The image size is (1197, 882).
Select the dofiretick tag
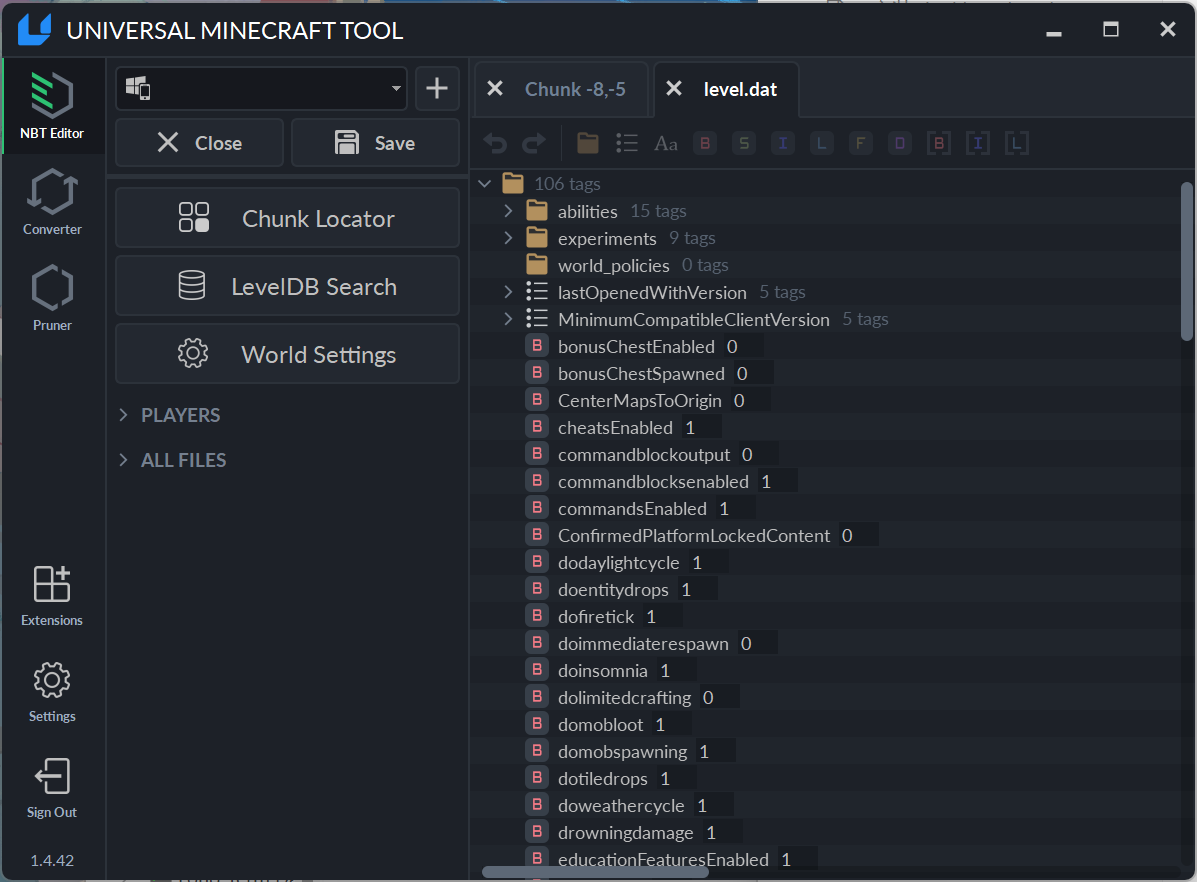pos(595,617)
